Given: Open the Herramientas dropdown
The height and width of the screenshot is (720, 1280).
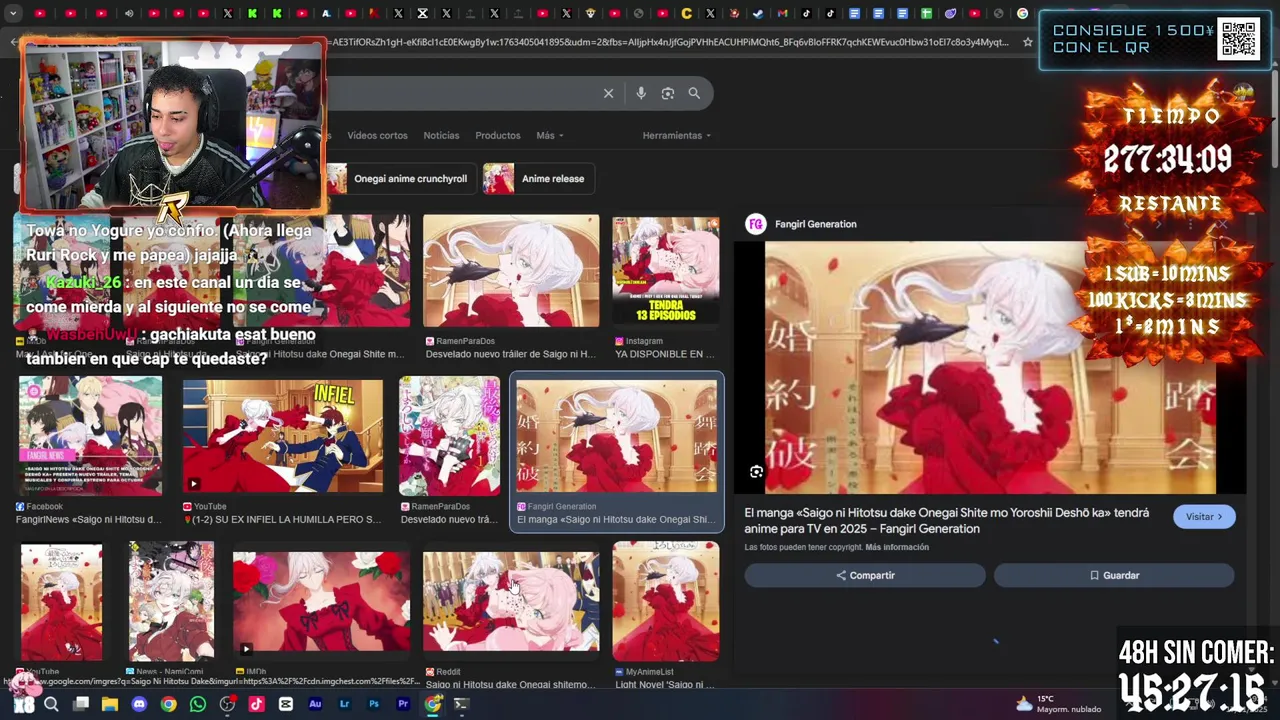Looking at the screenshot, I should (677, 135).
